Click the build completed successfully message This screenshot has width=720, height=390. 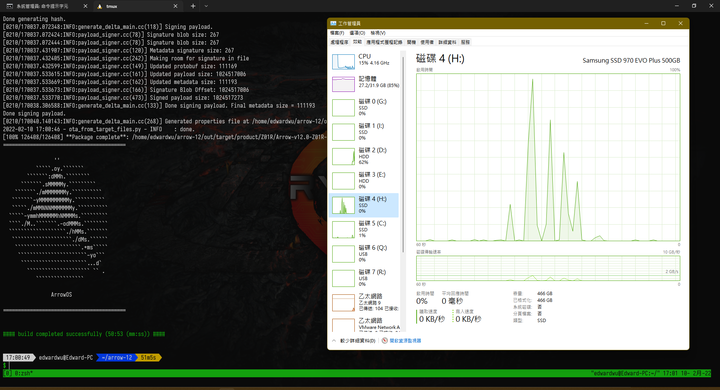pos(84,334)
